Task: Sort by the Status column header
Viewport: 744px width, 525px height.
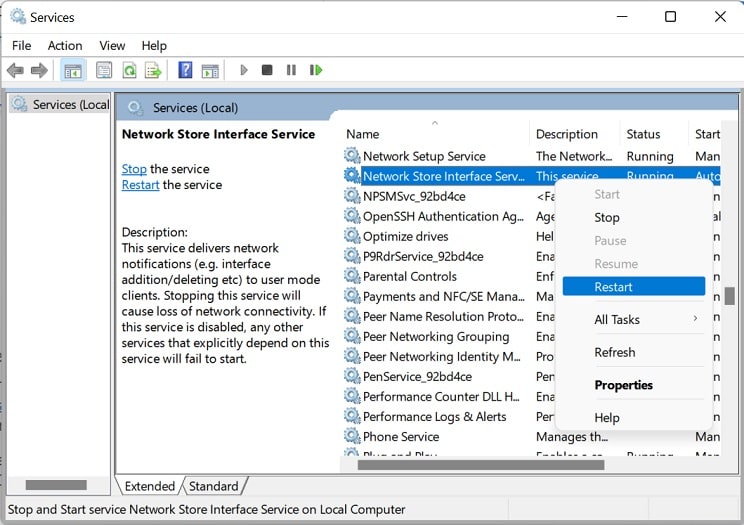Action: click(654, 134)
